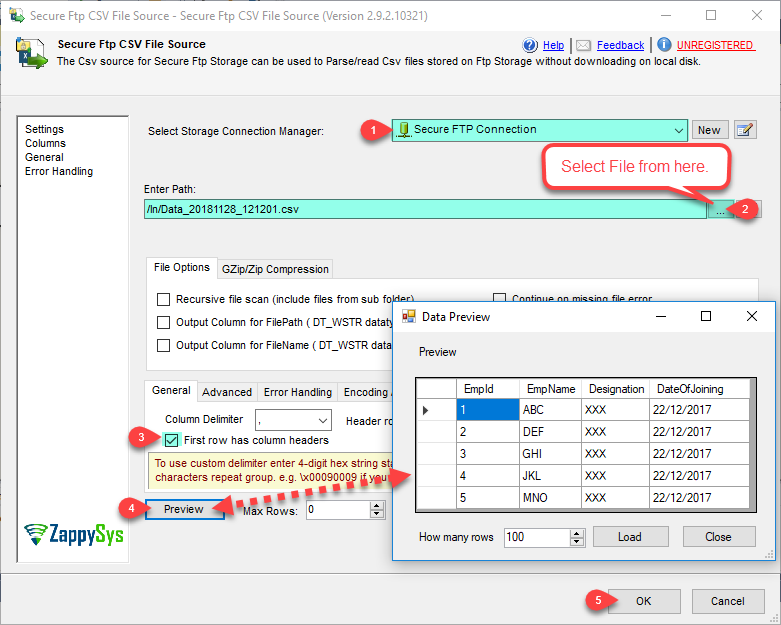
Task: Close the Data Preview window with X
Action: coord(752,316)
